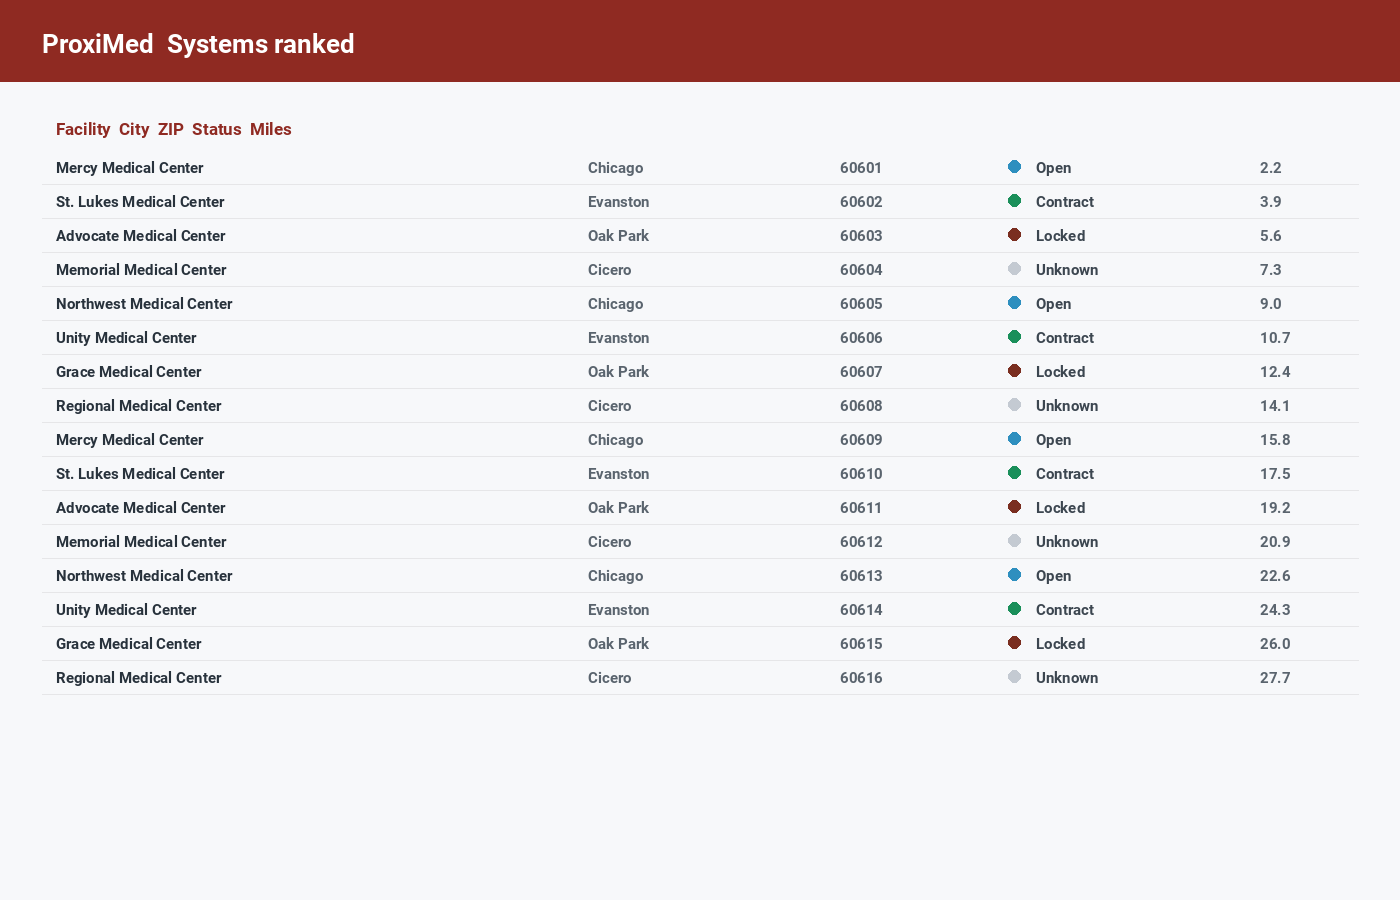Image resolution: width=1400 pixels, height=900 pixels.
Task: Click the Locked status dot for ZIP 60615
Action: 1014,643
